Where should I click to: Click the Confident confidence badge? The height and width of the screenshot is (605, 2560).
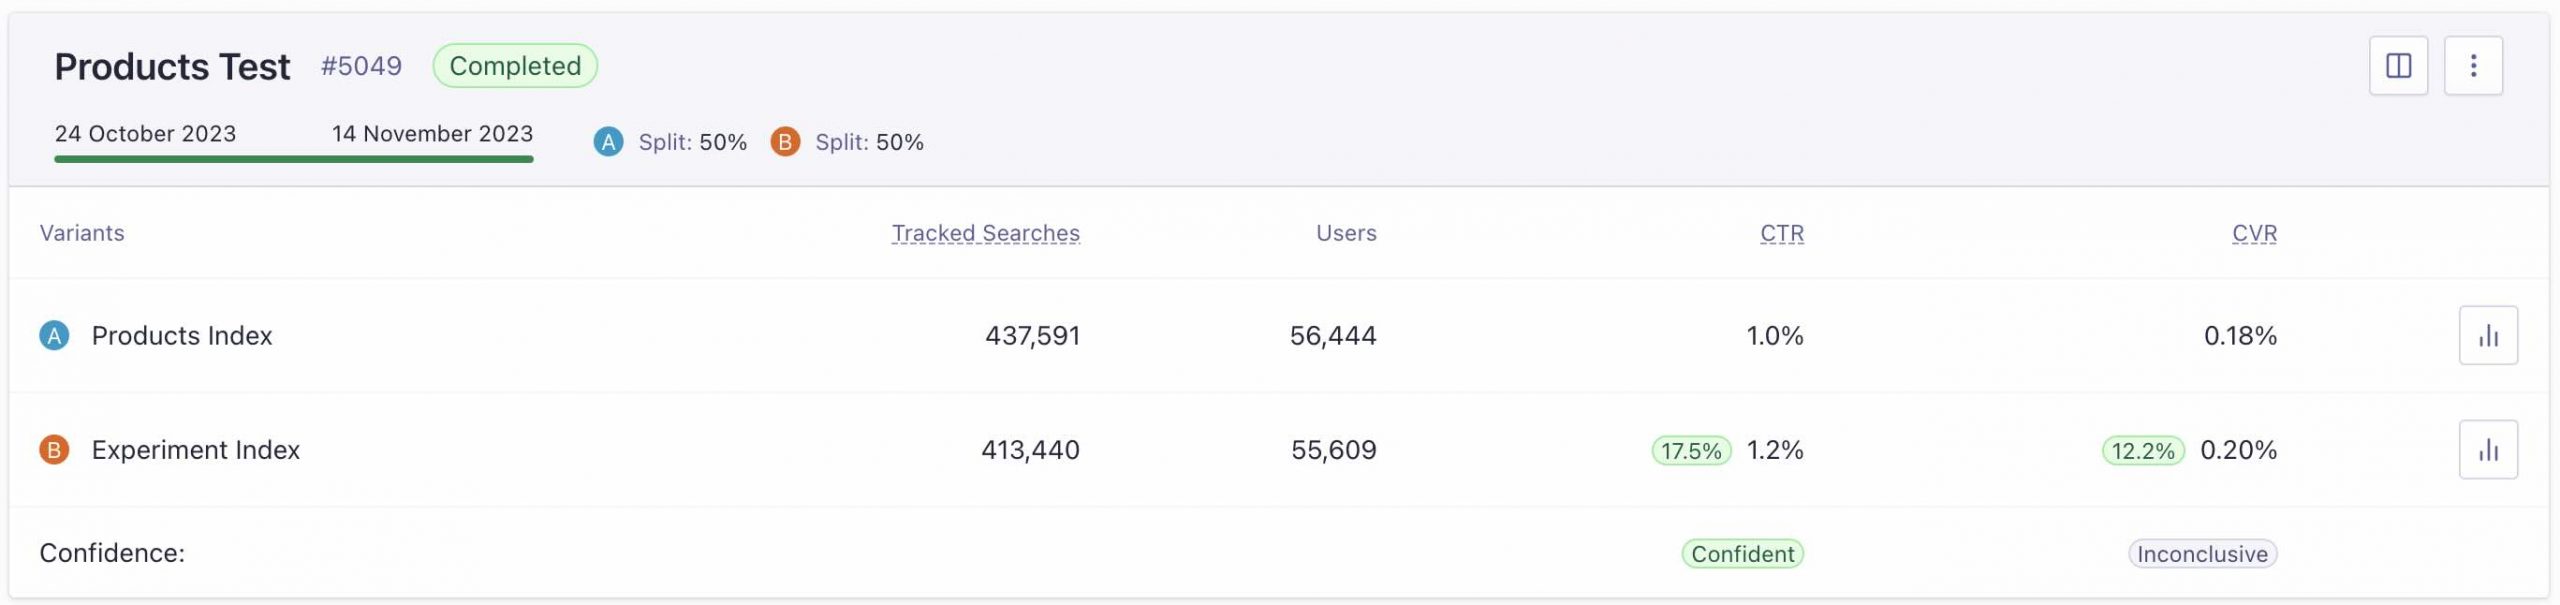point(1742,553)
